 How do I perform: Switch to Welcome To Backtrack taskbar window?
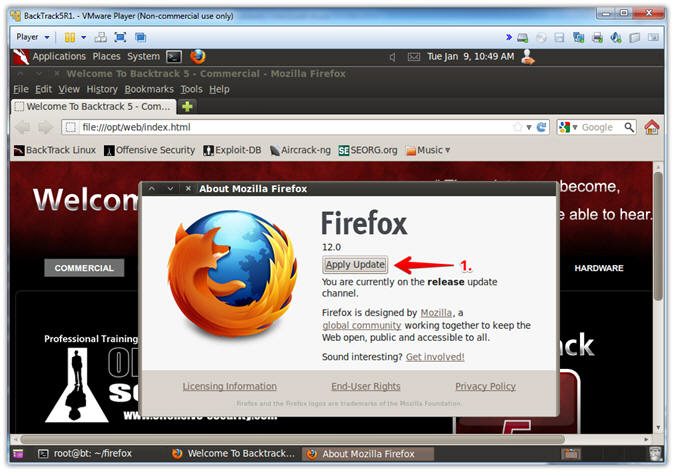click(x=233, y=453)
